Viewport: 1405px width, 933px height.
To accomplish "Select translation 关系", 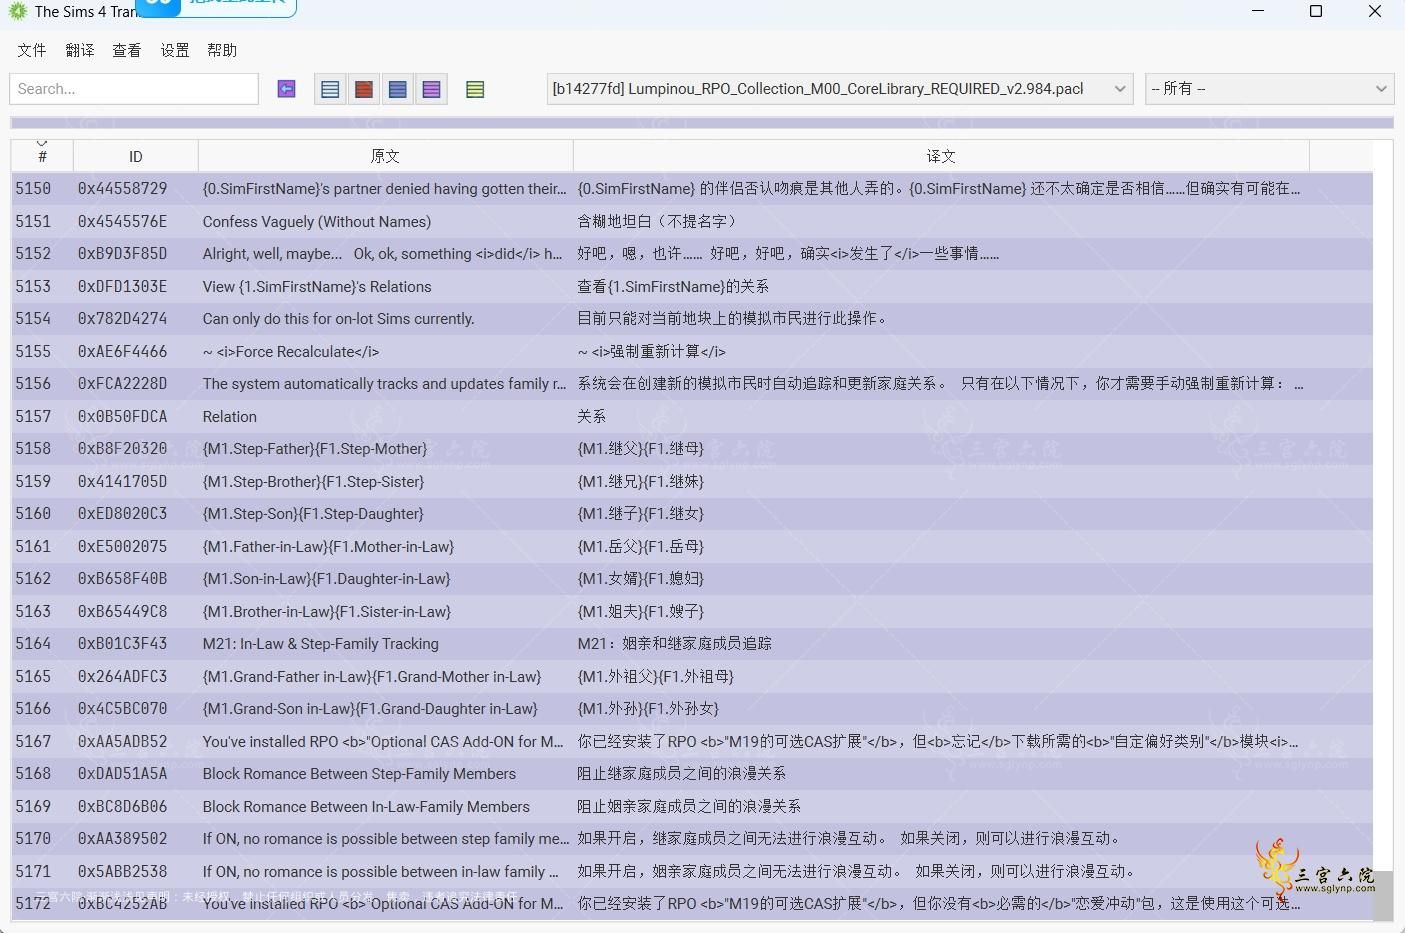I will click(591, 416).
